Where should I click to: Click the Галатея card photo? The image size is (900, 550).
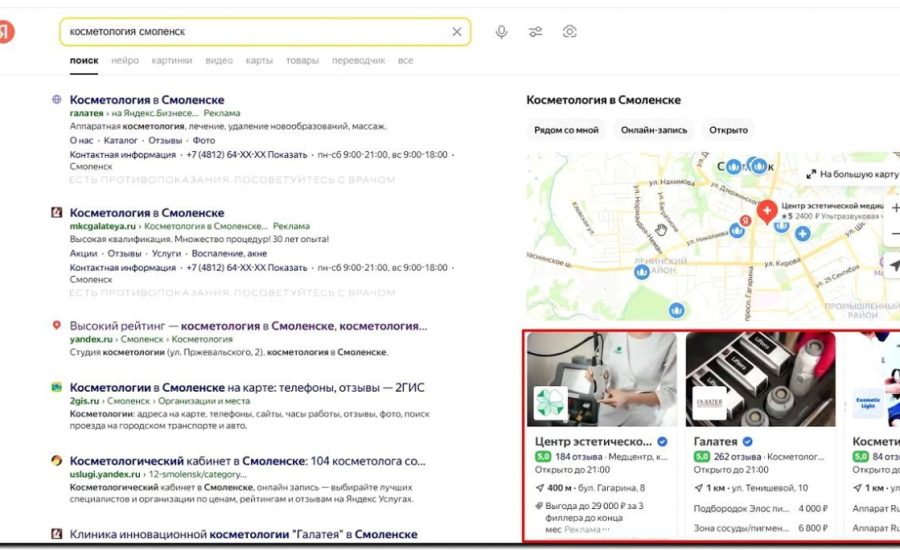click(761, 379)
